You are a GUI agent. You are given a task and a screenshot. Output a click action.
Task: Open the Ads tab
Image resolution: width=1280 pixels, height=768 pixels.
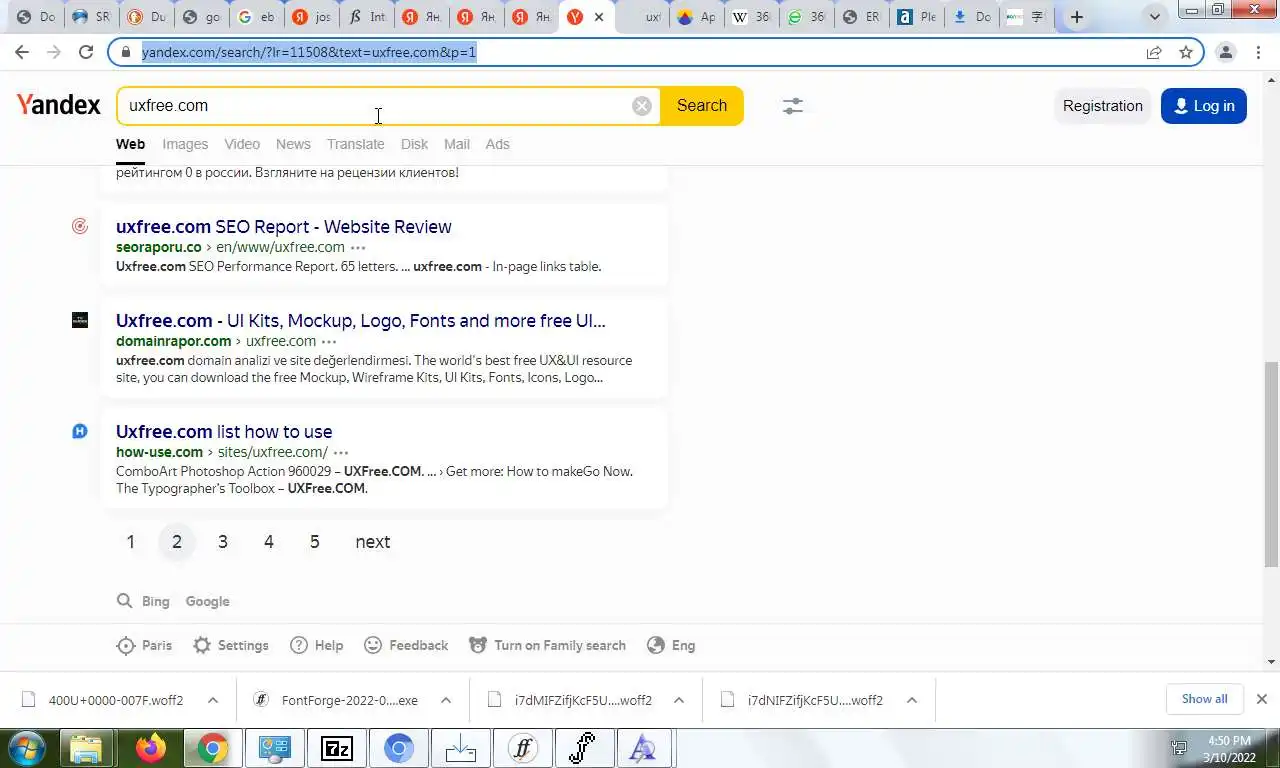pos(498,144)
